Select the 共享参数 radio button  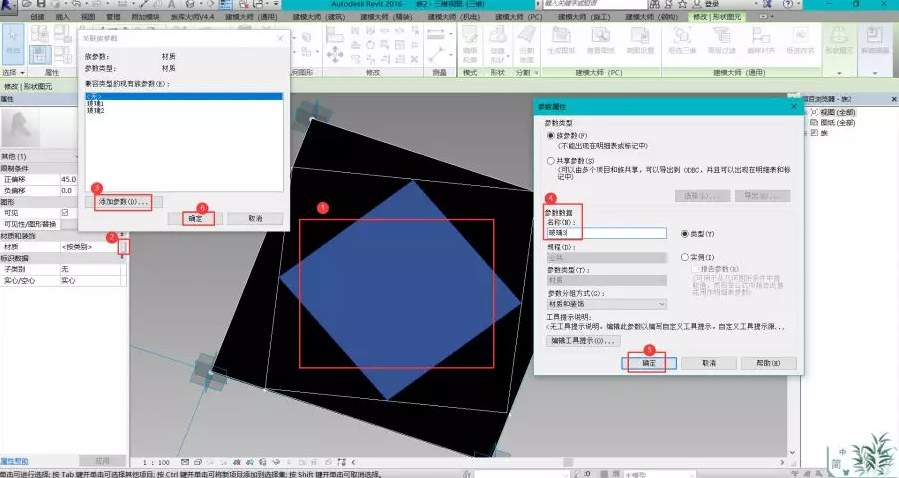[550, 160]
